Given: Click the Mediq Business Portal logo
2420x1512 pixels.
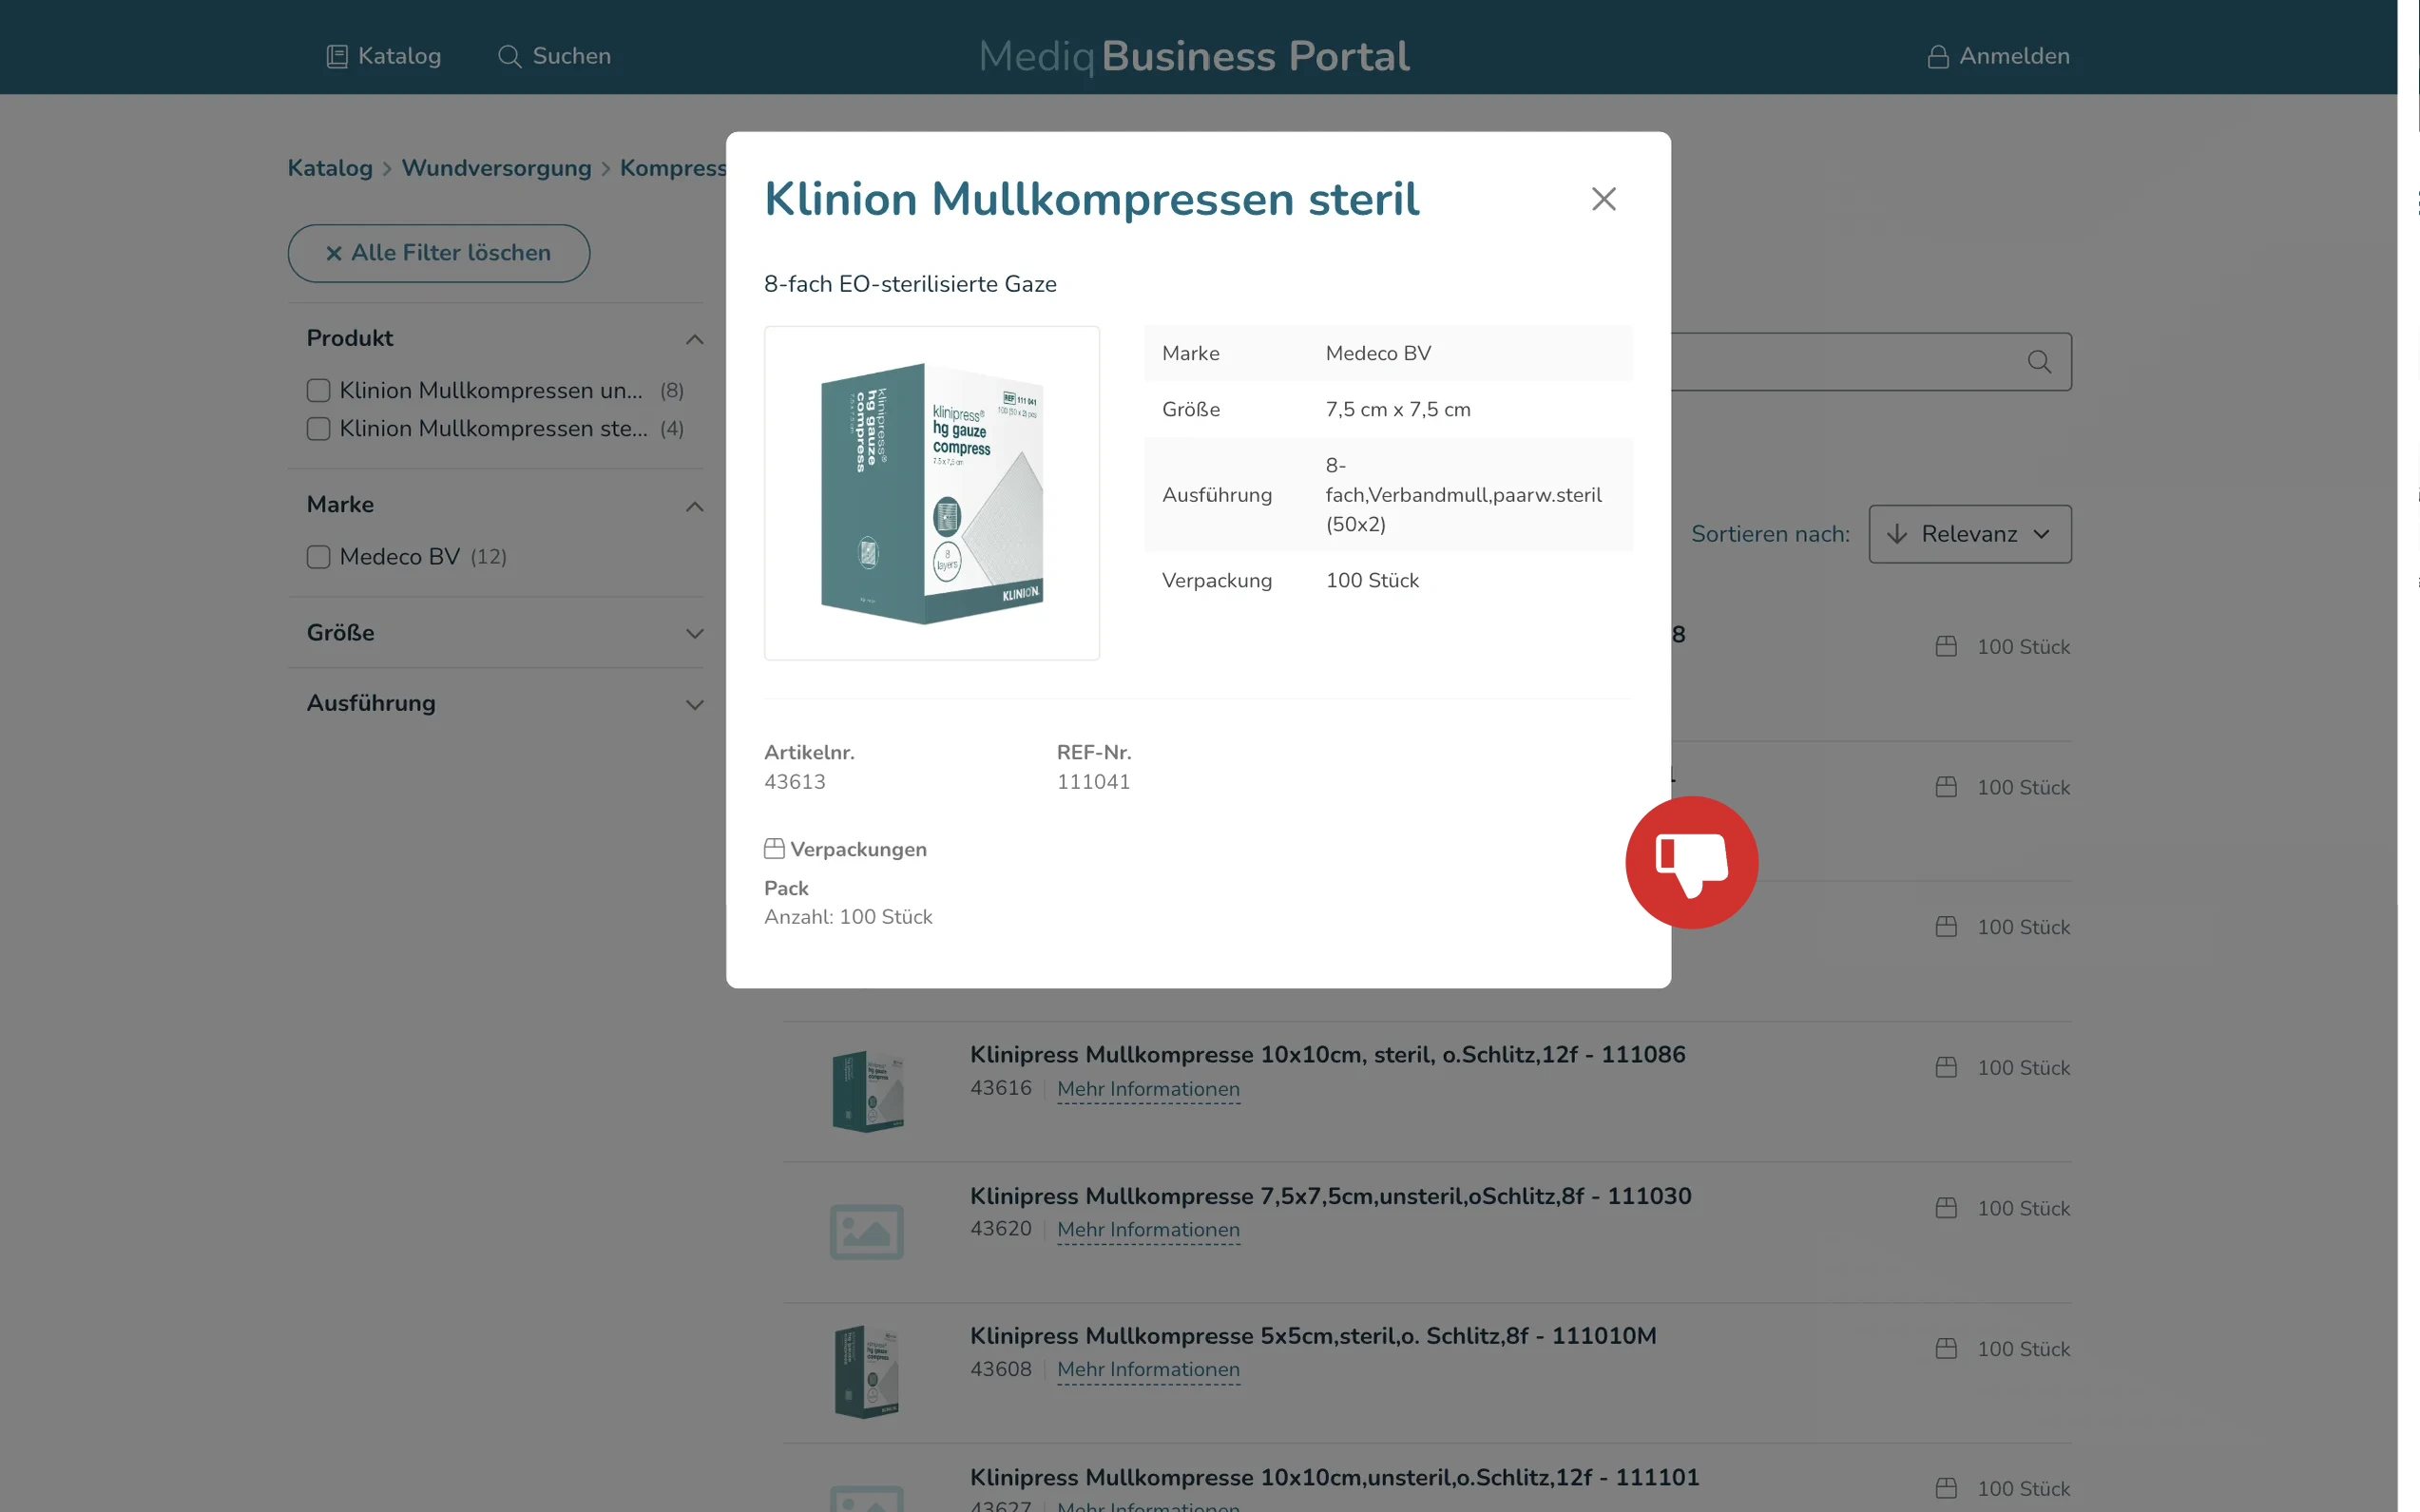Looking at the screenshot, I should pos(1194,56).
